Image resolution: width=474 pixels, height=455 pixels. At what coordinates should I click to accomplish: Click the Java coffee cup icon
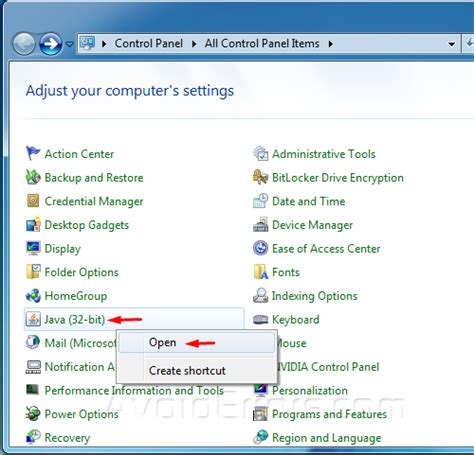[x=33, y=319]
